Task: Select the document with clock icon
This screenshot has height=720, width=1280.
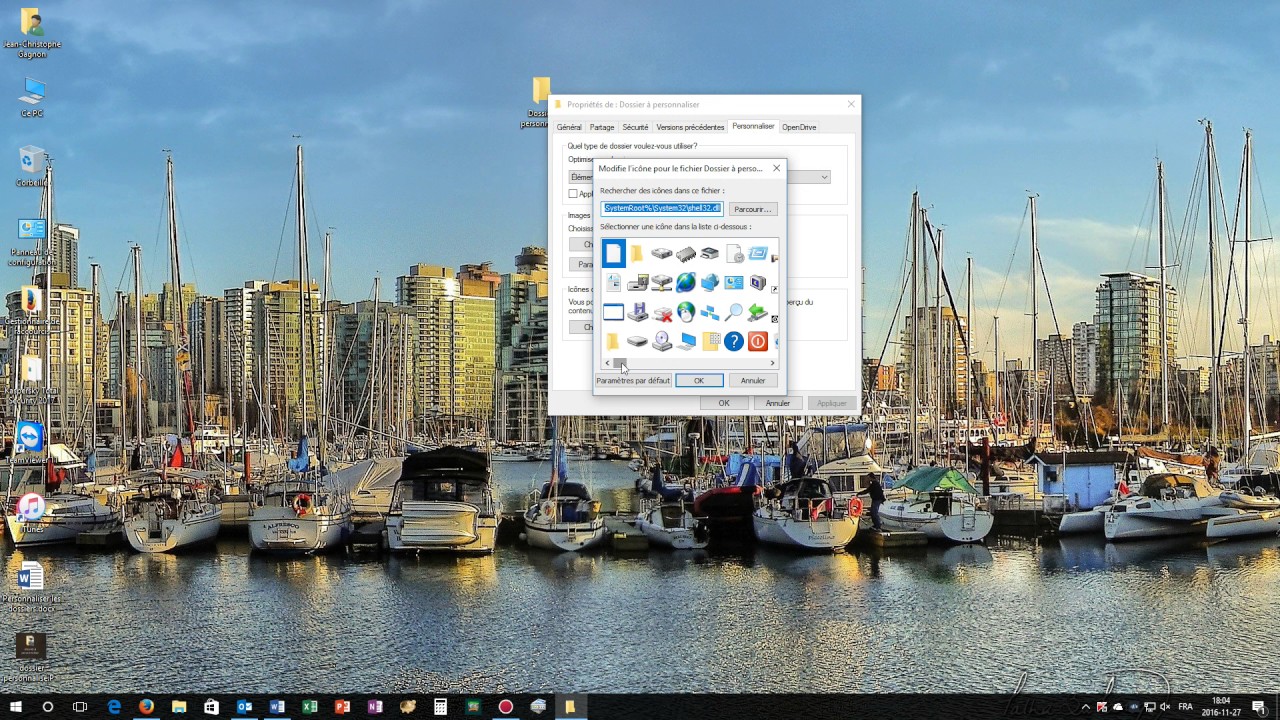Action: pos(735,253)
